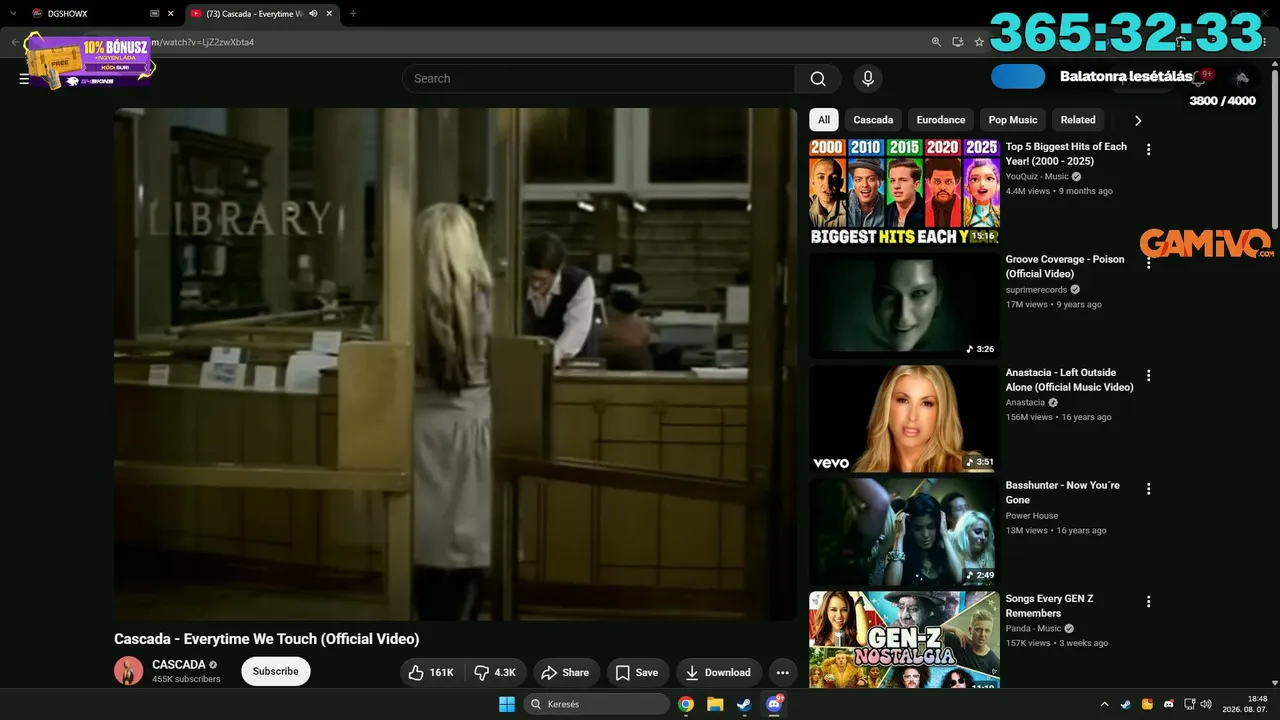The width and height of the screenshot is (1280, 720).
Task: Open the Discord system tray icon
Action: [1169, 704]
